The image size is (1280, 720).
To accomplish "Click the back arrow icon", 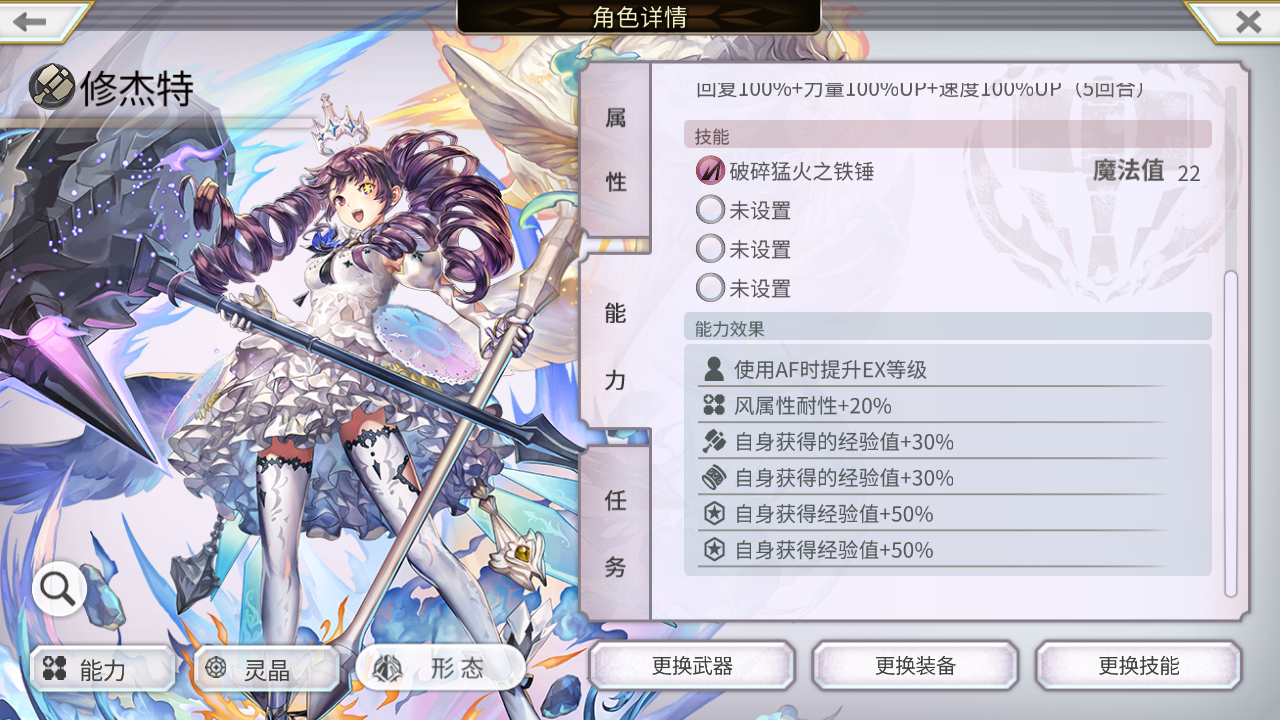I will 30,21.
